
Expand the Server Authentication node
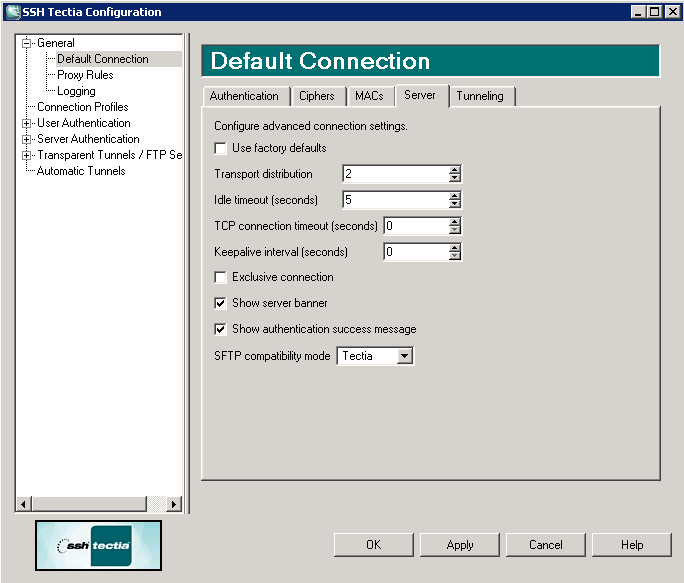[x=27, y=140]
